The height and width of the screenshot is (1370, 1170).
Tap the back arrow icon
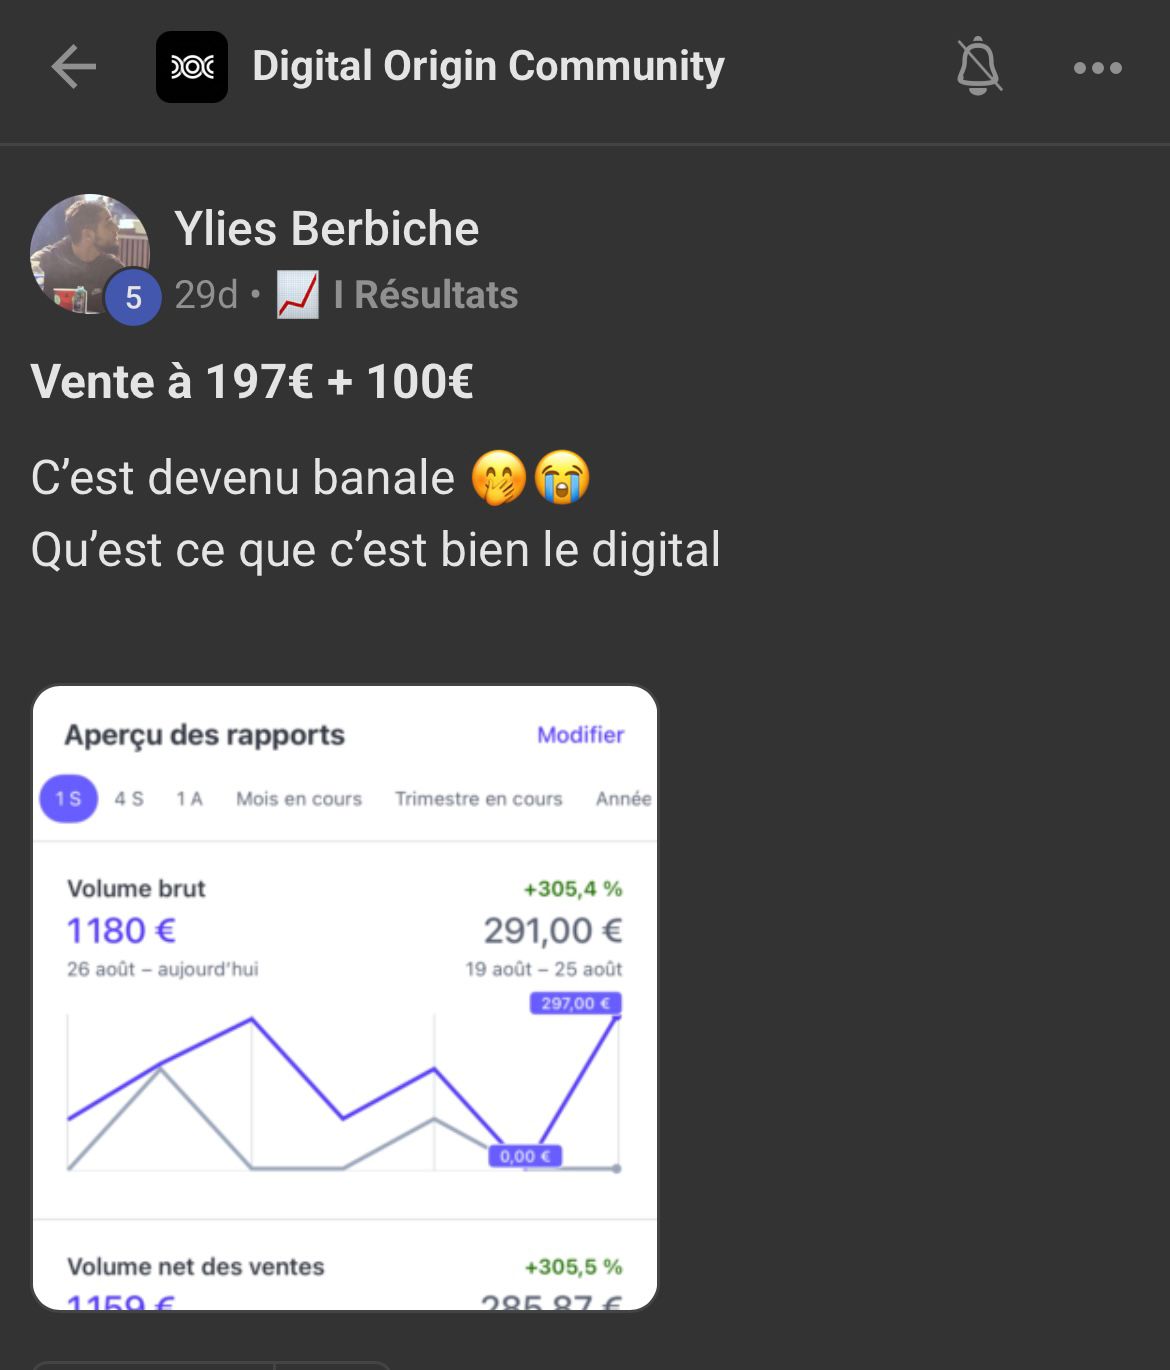[x=74, y=68]
